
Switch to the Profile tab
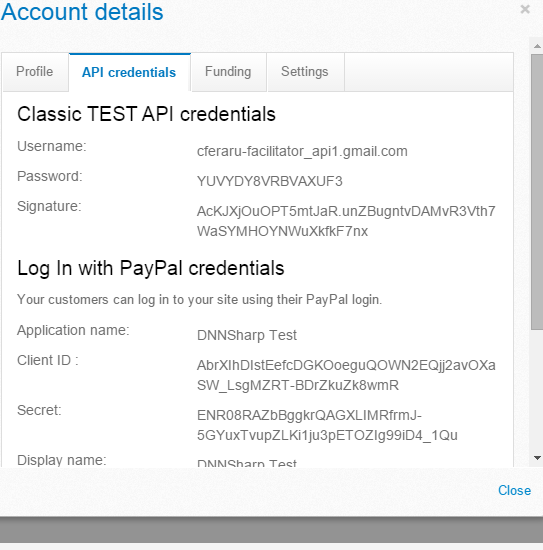[x=35, y=72]
